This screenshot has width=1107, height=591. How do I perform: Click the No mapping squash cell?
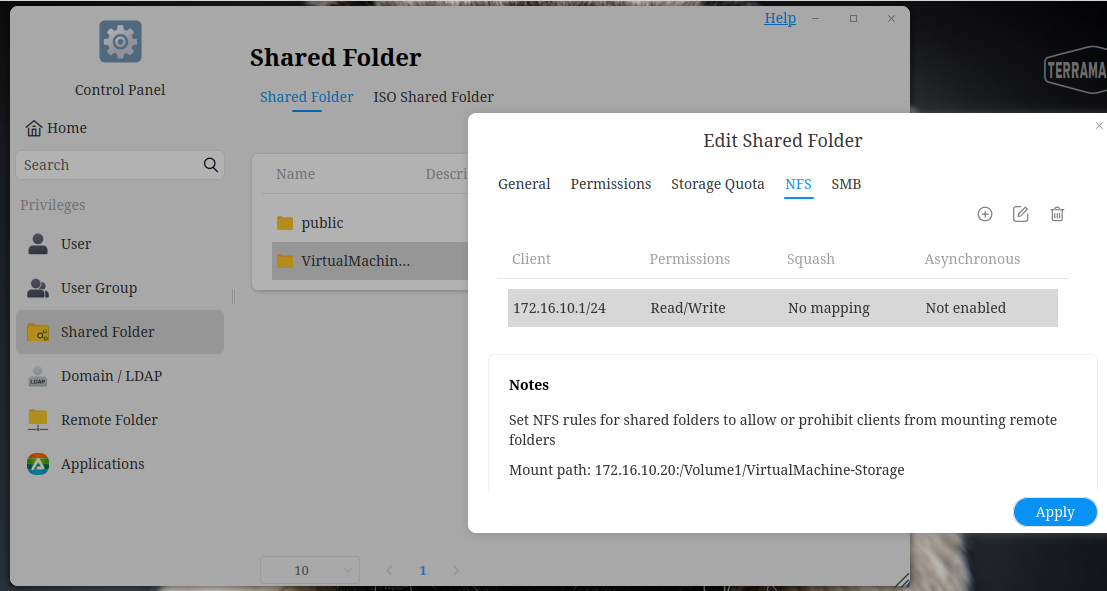pos(829,308)
